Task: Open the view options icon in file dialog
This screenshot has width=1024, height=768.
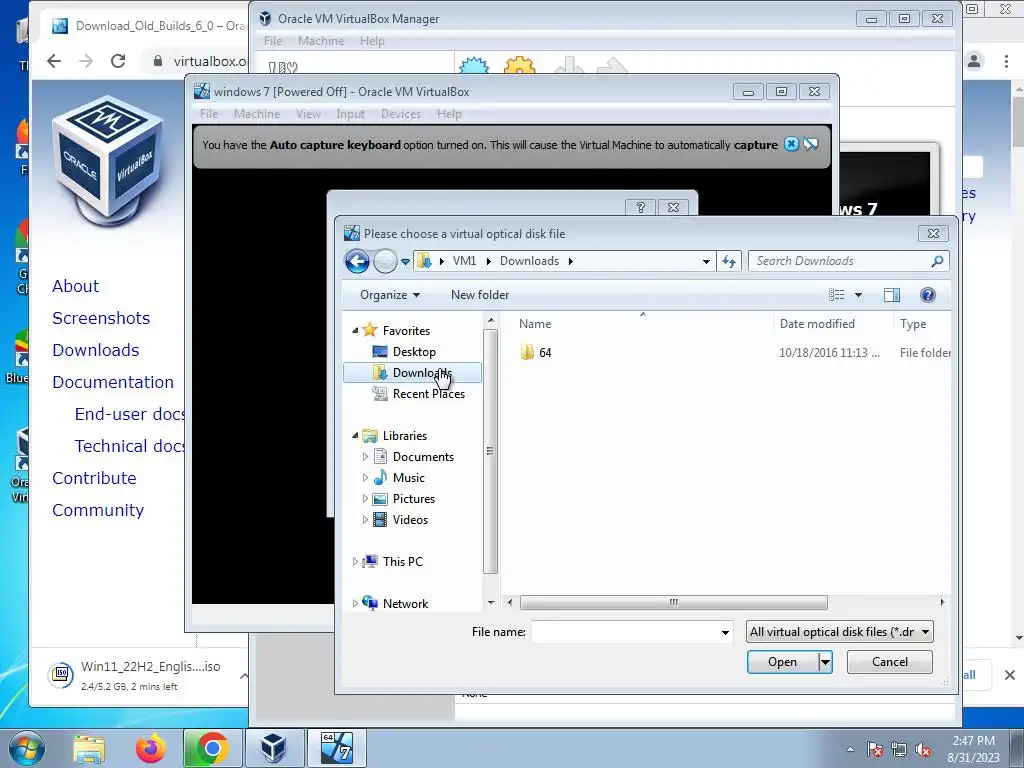Action: tap(837, 295)
